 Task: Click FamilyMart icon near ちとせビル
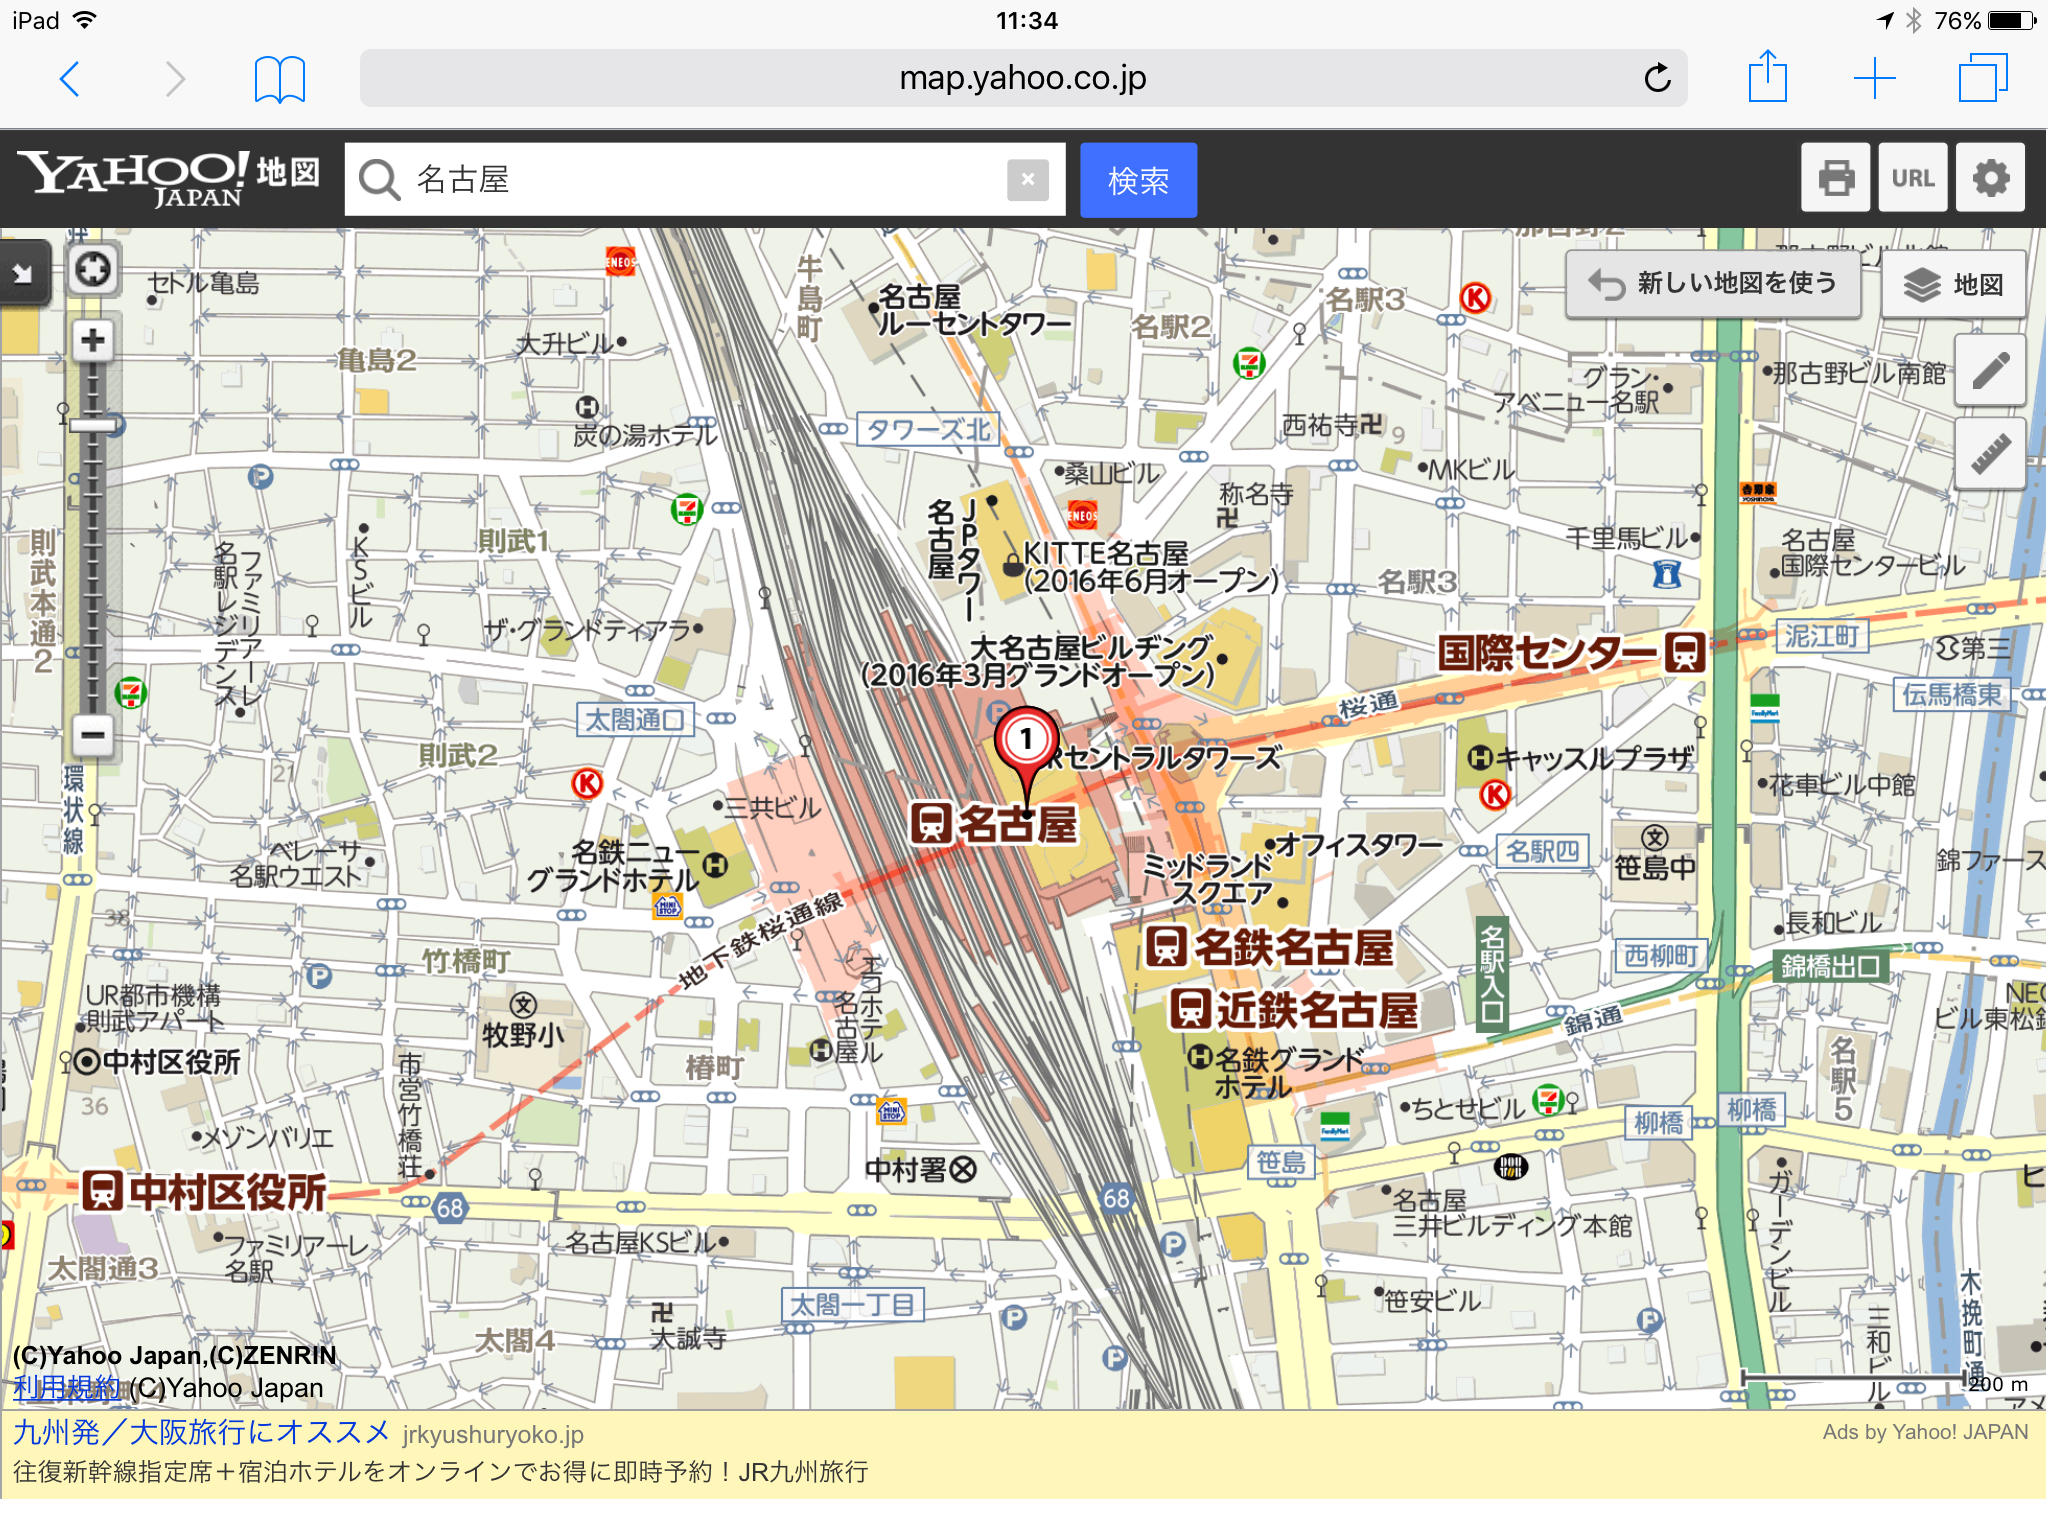(x=1335, y=1126)
